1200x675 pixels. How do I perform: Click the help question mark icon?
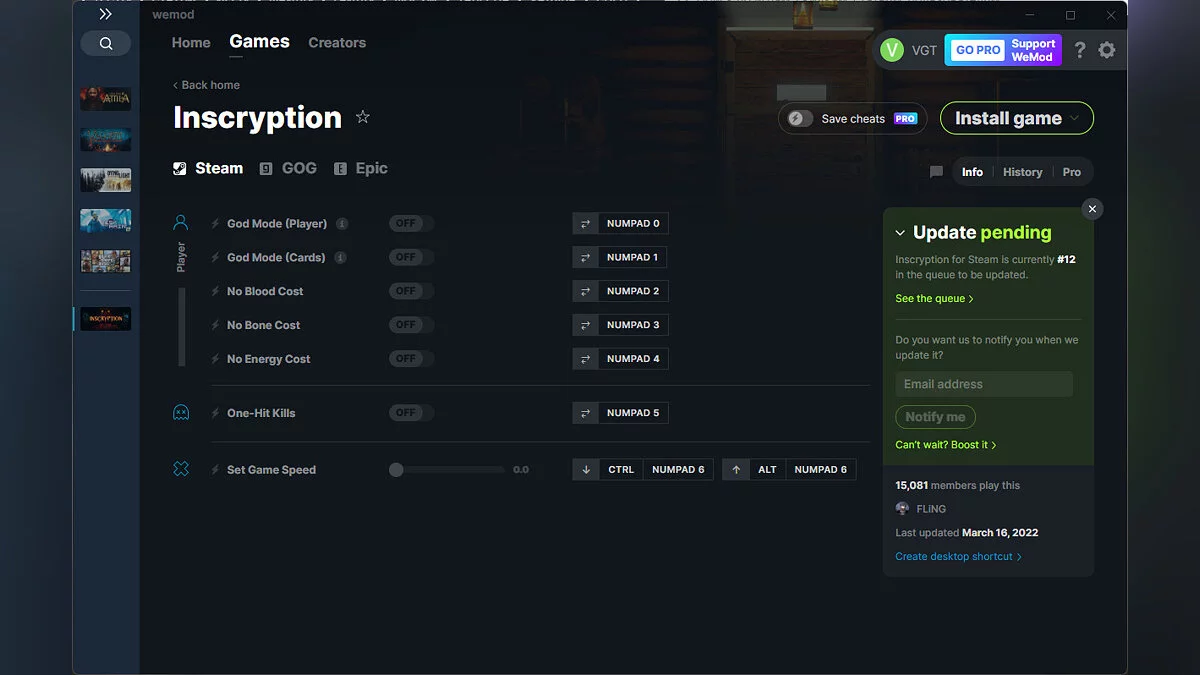point(1079,49)
